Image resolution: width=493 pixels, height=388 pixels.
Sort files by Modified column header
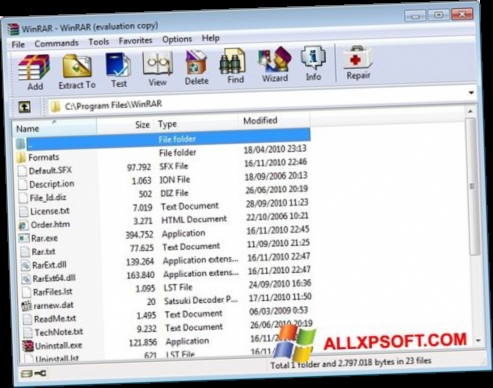pos(274,120)
